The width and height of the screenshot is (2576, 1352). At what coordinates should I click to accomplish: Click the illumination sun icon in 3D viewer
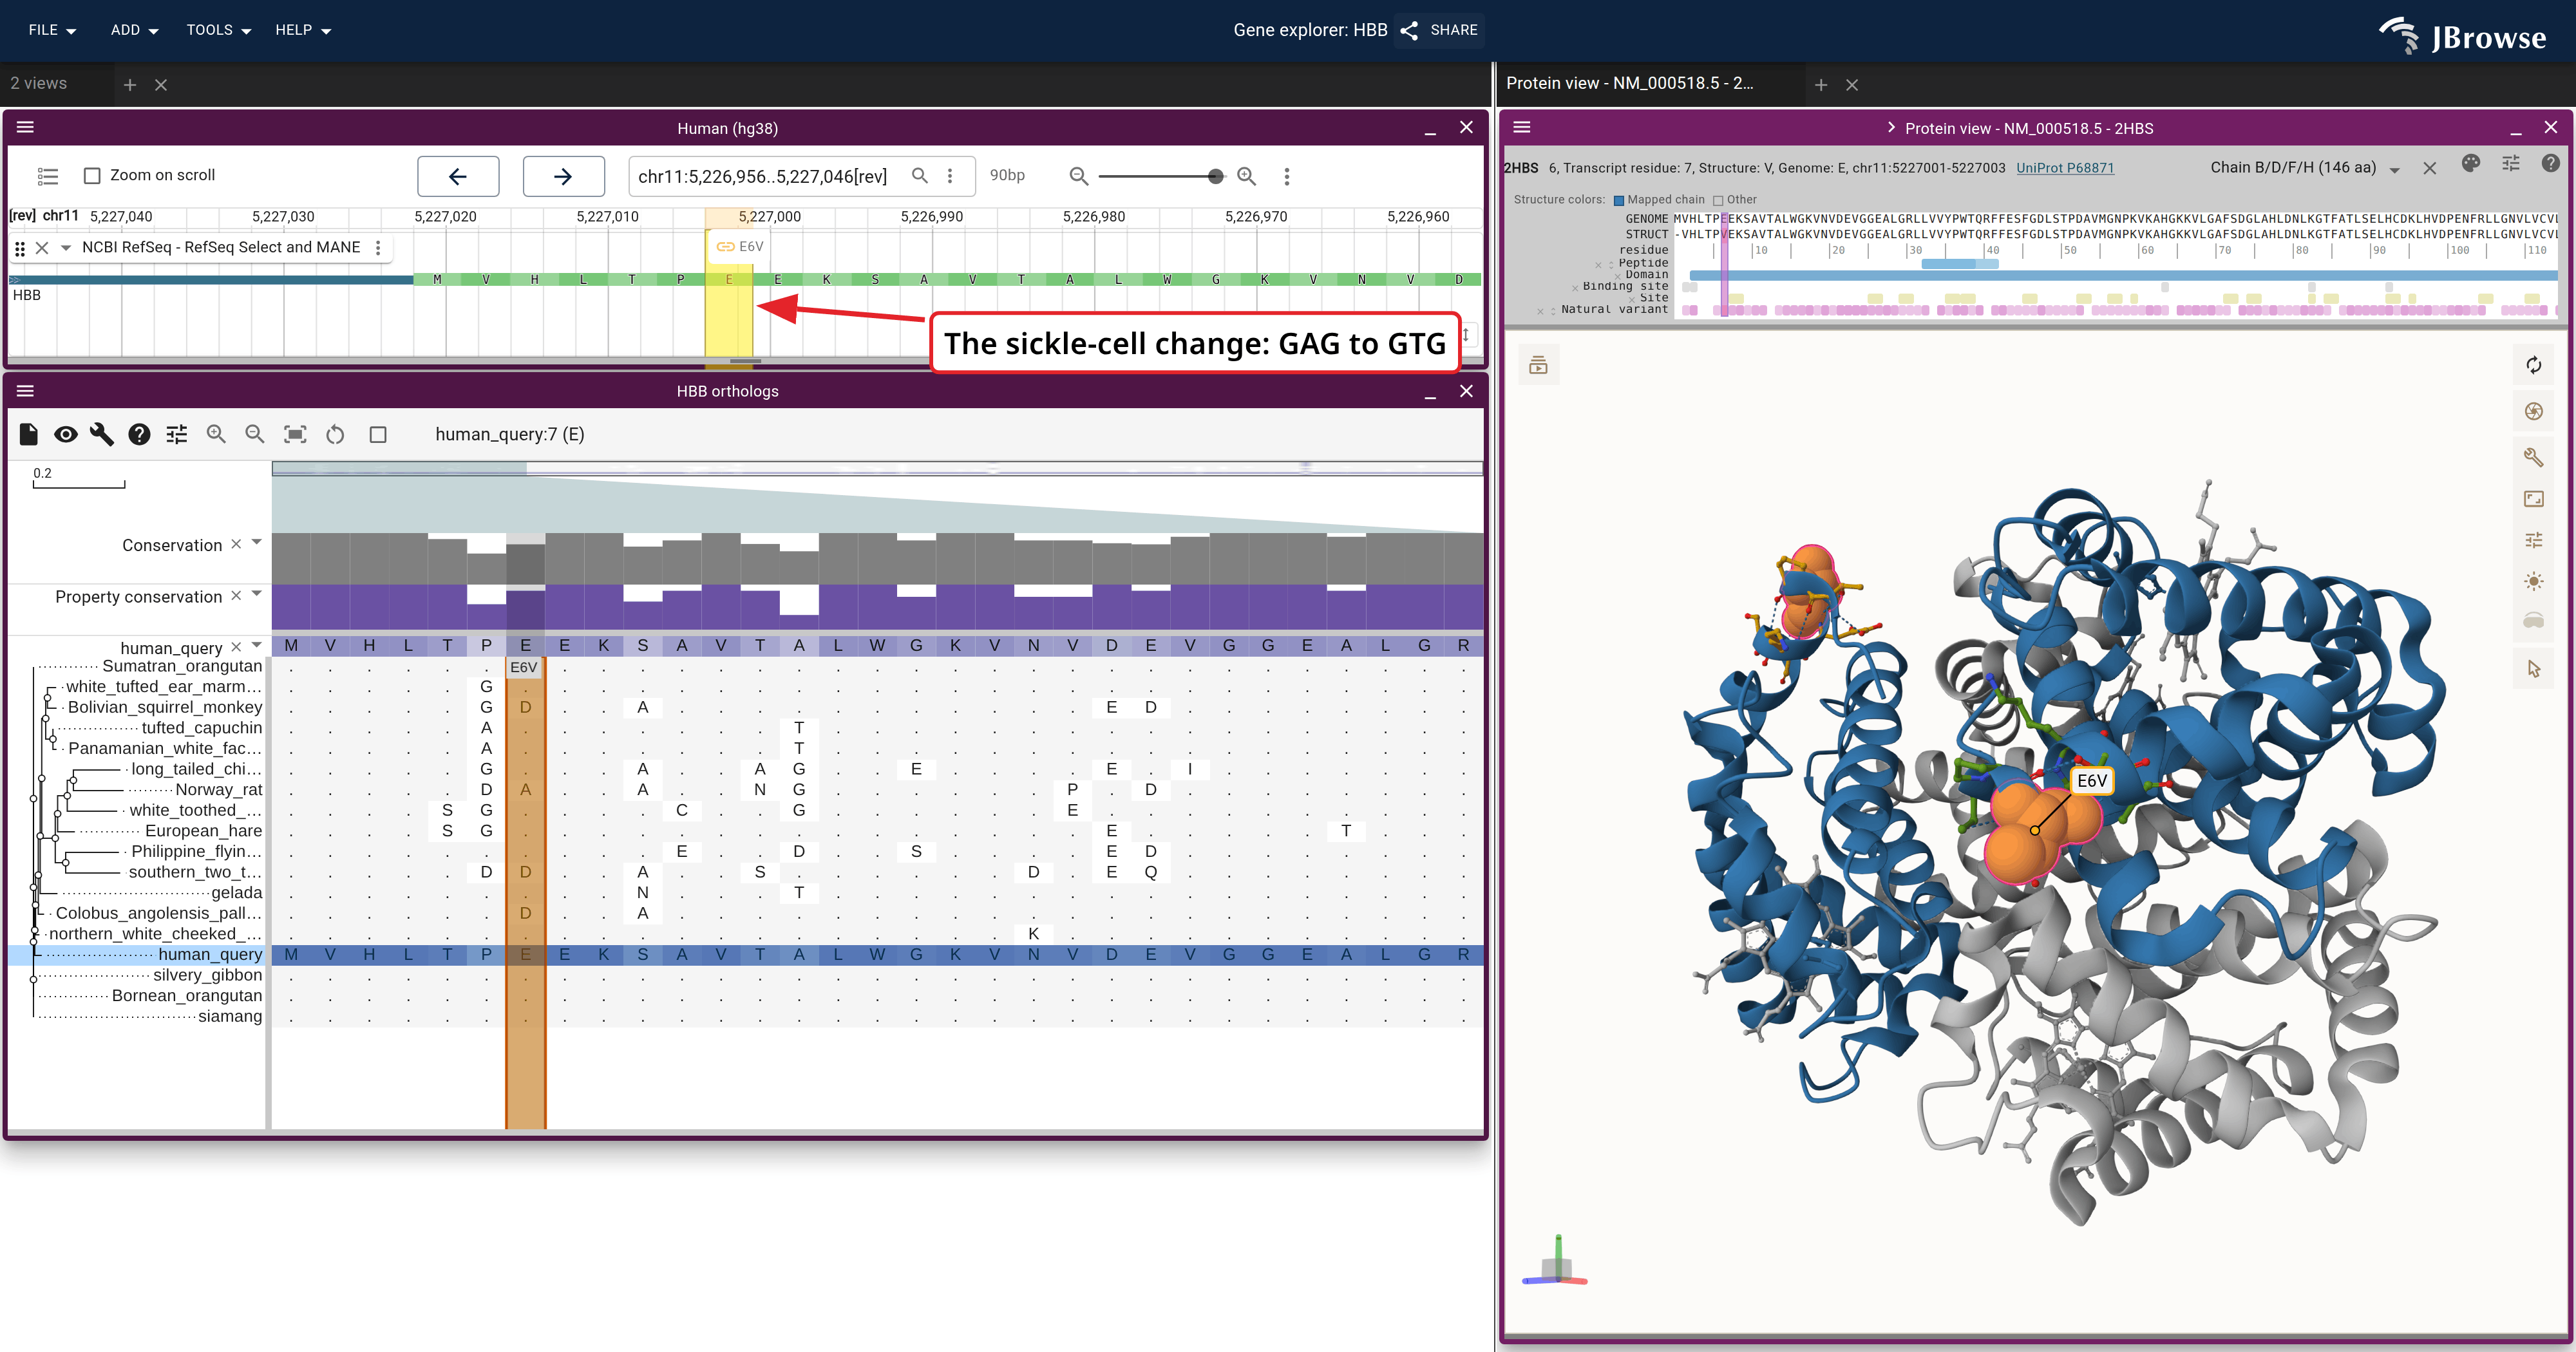(x=2533, y=581)
